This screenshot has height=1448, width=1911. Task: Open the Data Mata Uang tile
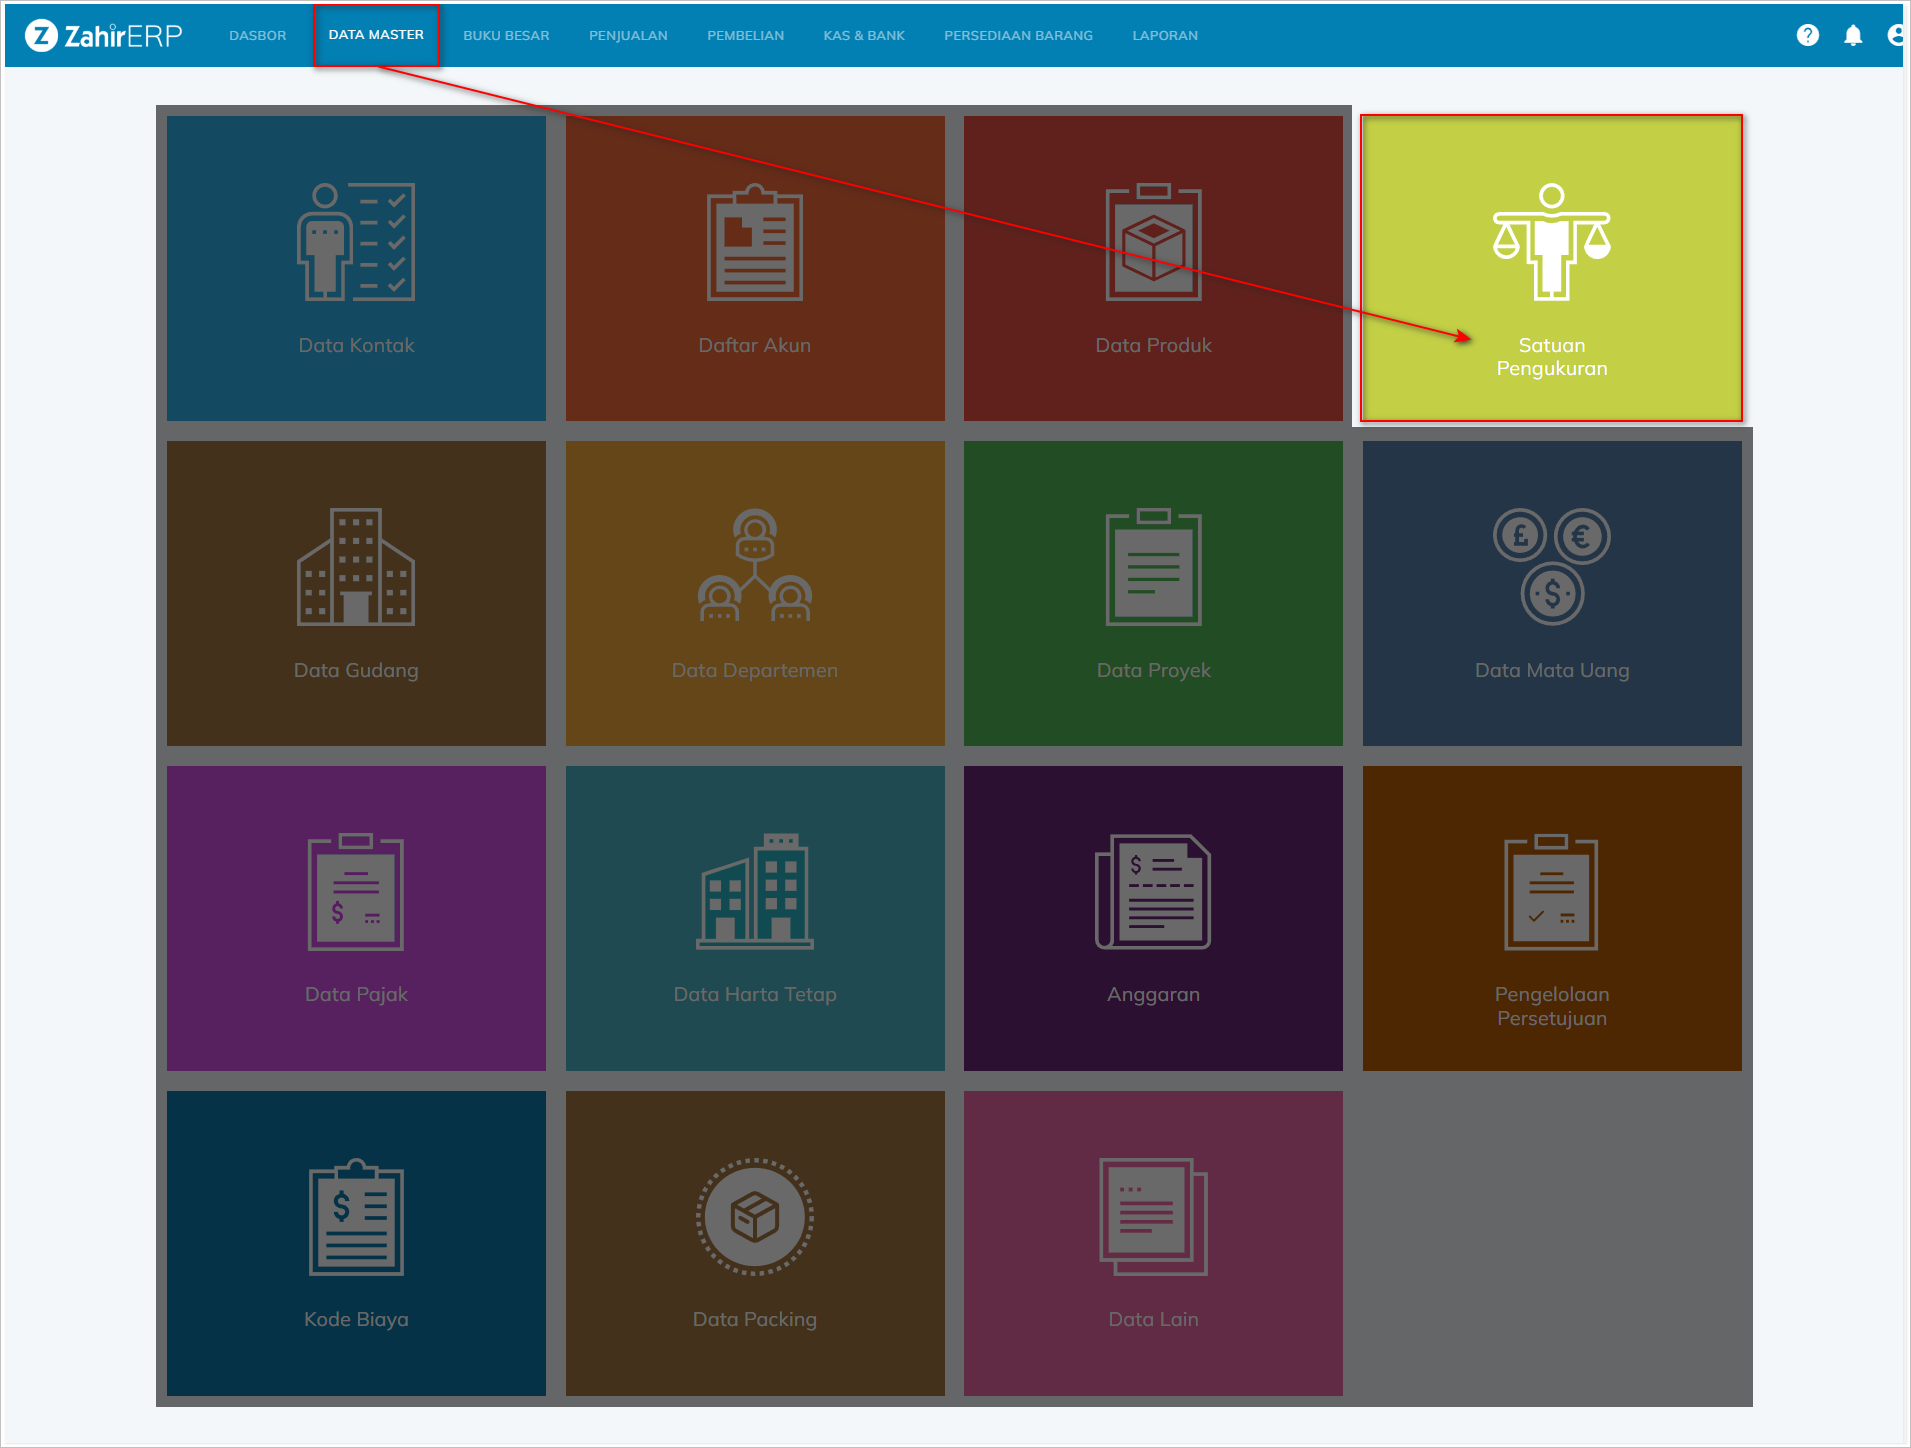click(1551, 593)
